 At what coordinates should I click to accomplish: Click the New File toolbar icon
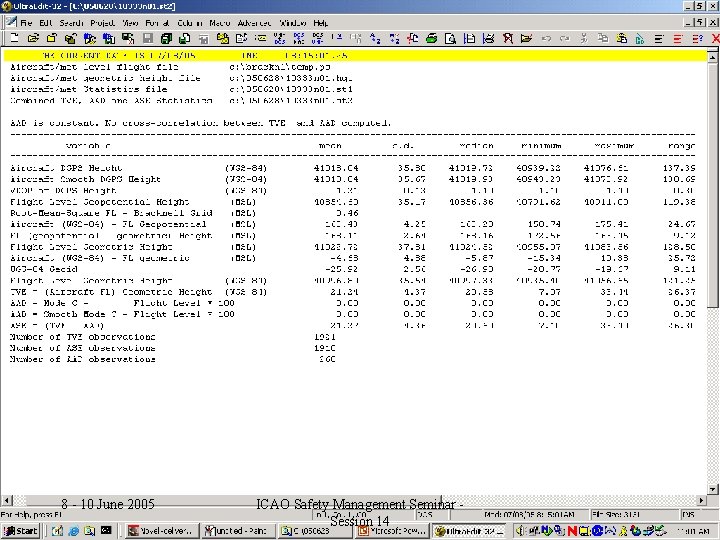[x=15, y=39]
